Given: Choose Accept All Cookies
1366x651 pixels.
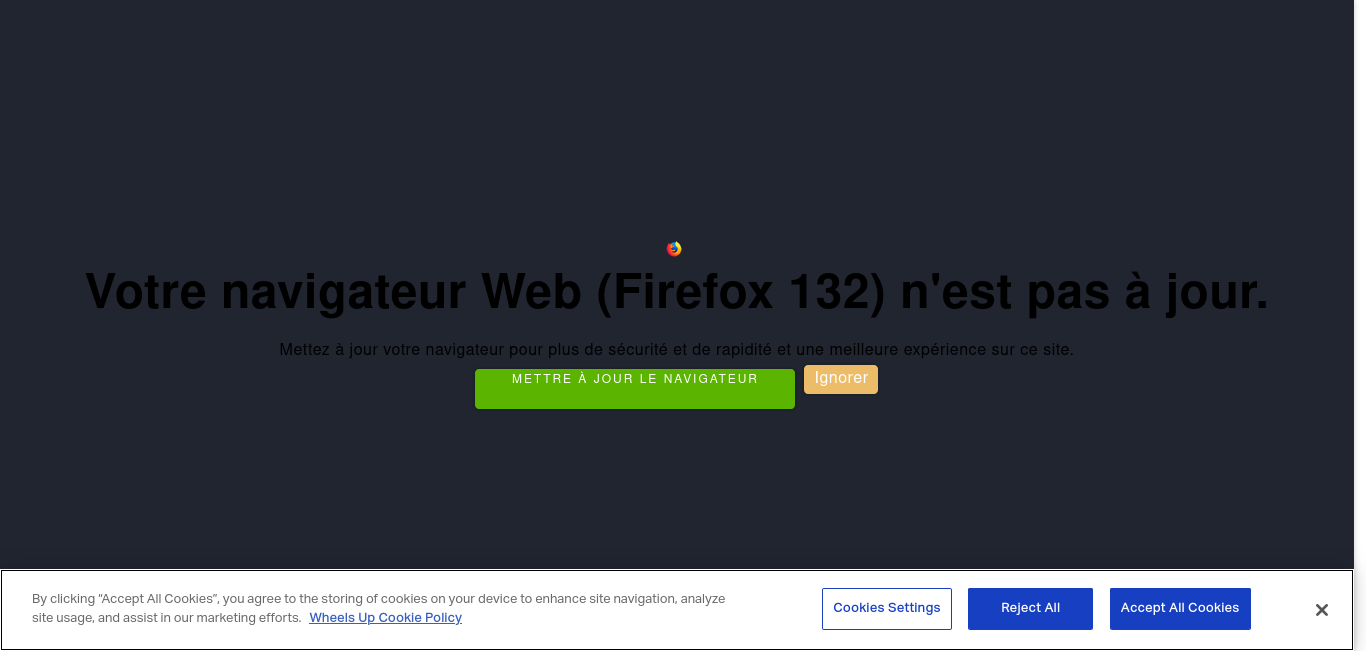Looking at the screenshot, I should tap(1180, 609).
